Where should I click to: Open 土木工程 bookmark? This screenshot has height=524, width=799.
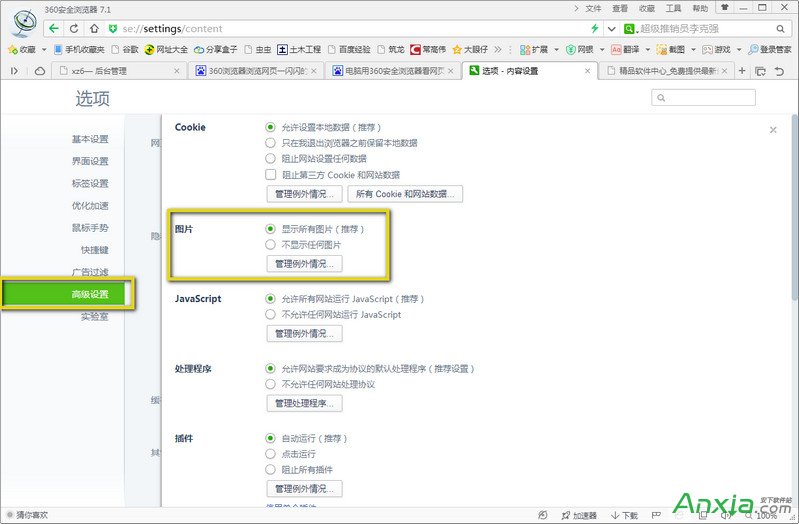point(299,49)
